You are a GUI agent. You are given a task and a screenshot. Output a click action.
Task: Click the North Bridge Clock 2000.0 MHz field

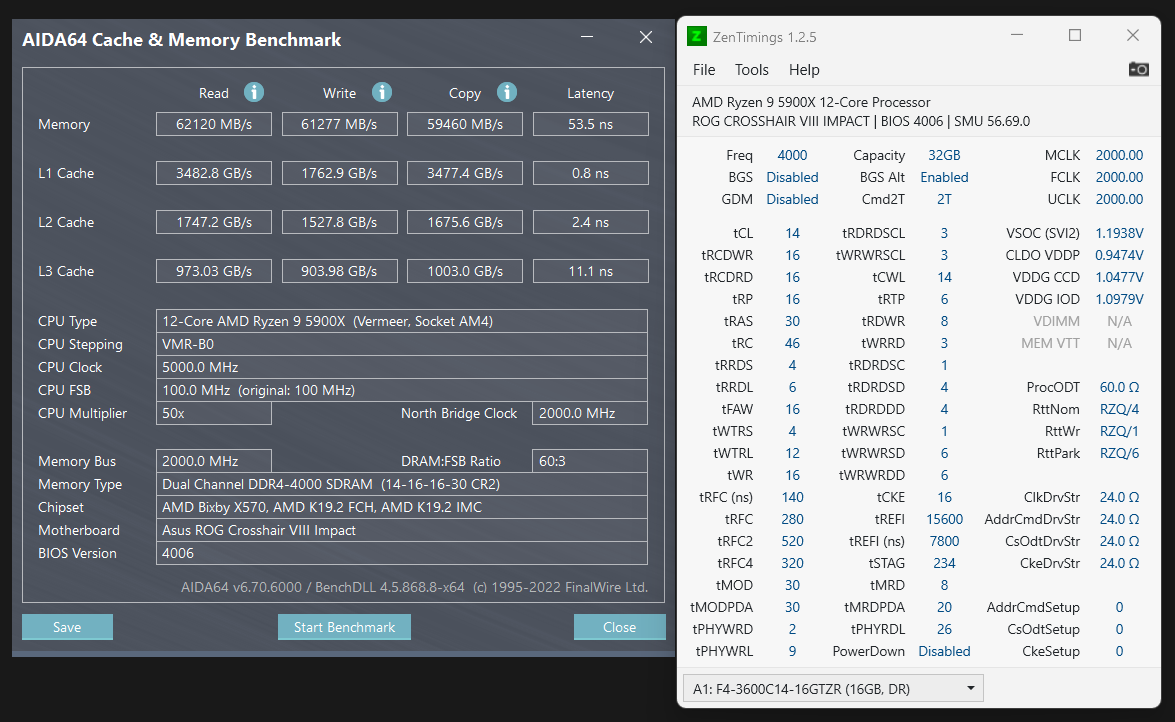tap(590, 413)
